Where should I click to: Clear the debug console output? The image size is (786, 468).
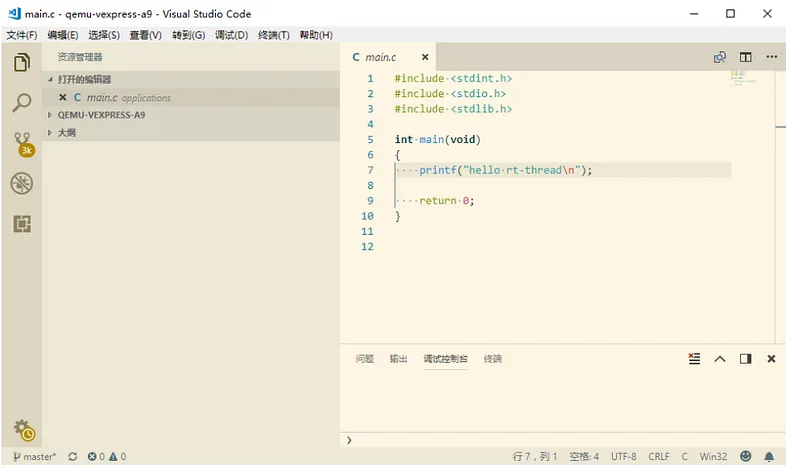pos(694,359)
